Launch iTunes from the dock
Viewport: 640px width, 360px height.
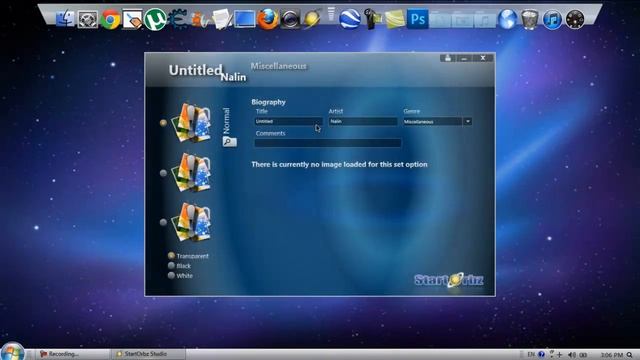click(x=552, y=20)
